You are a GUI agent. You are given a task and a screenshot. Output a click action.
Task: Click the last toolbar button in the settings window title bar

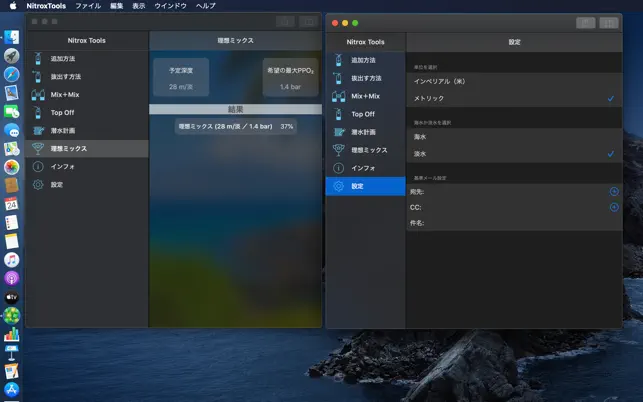click(609, 23)
